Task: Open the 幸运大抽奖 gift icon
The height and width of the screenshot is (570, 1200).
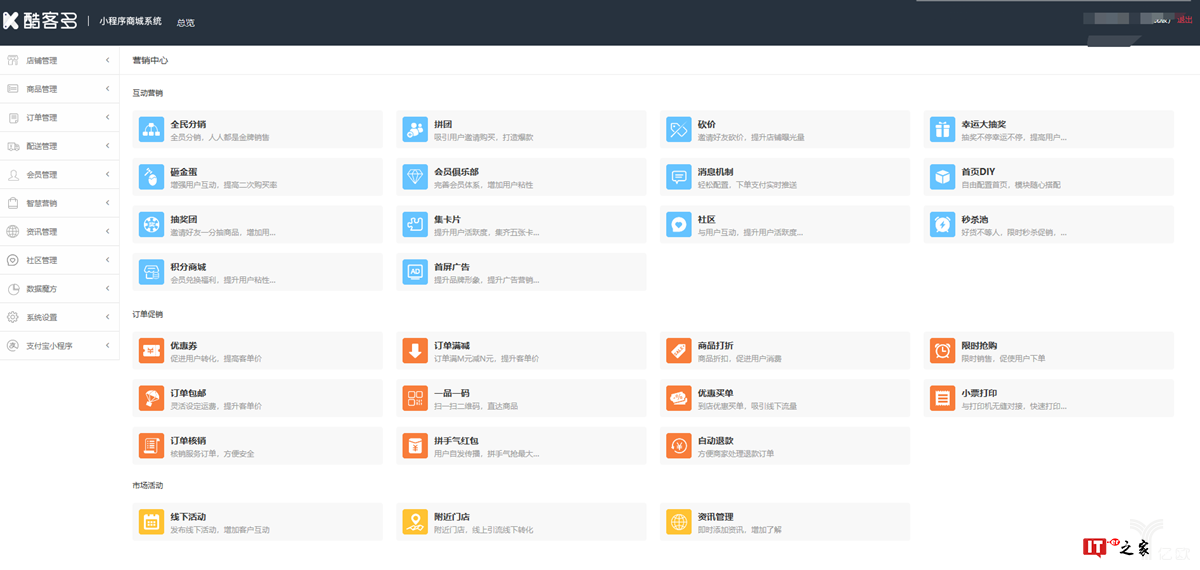Action: (942, 128)
